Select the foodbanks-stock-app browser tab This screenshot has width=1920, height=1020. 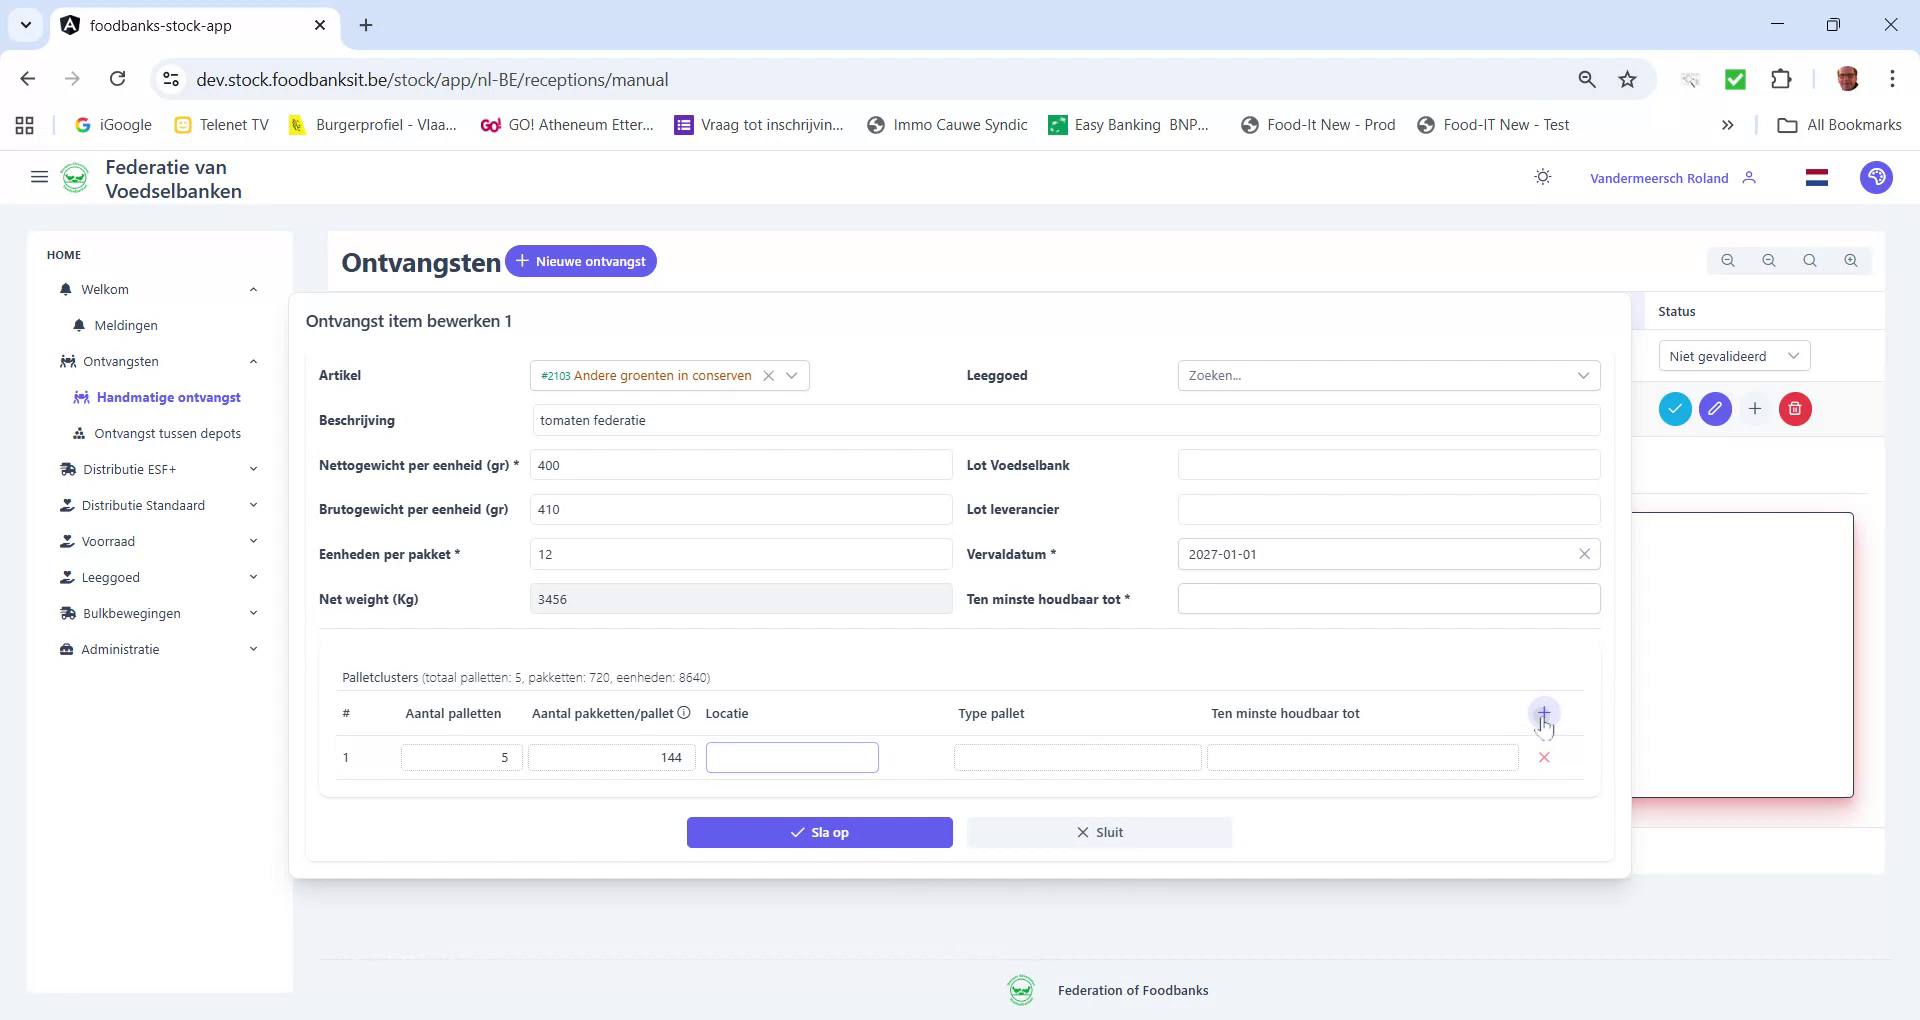[160, 25]
